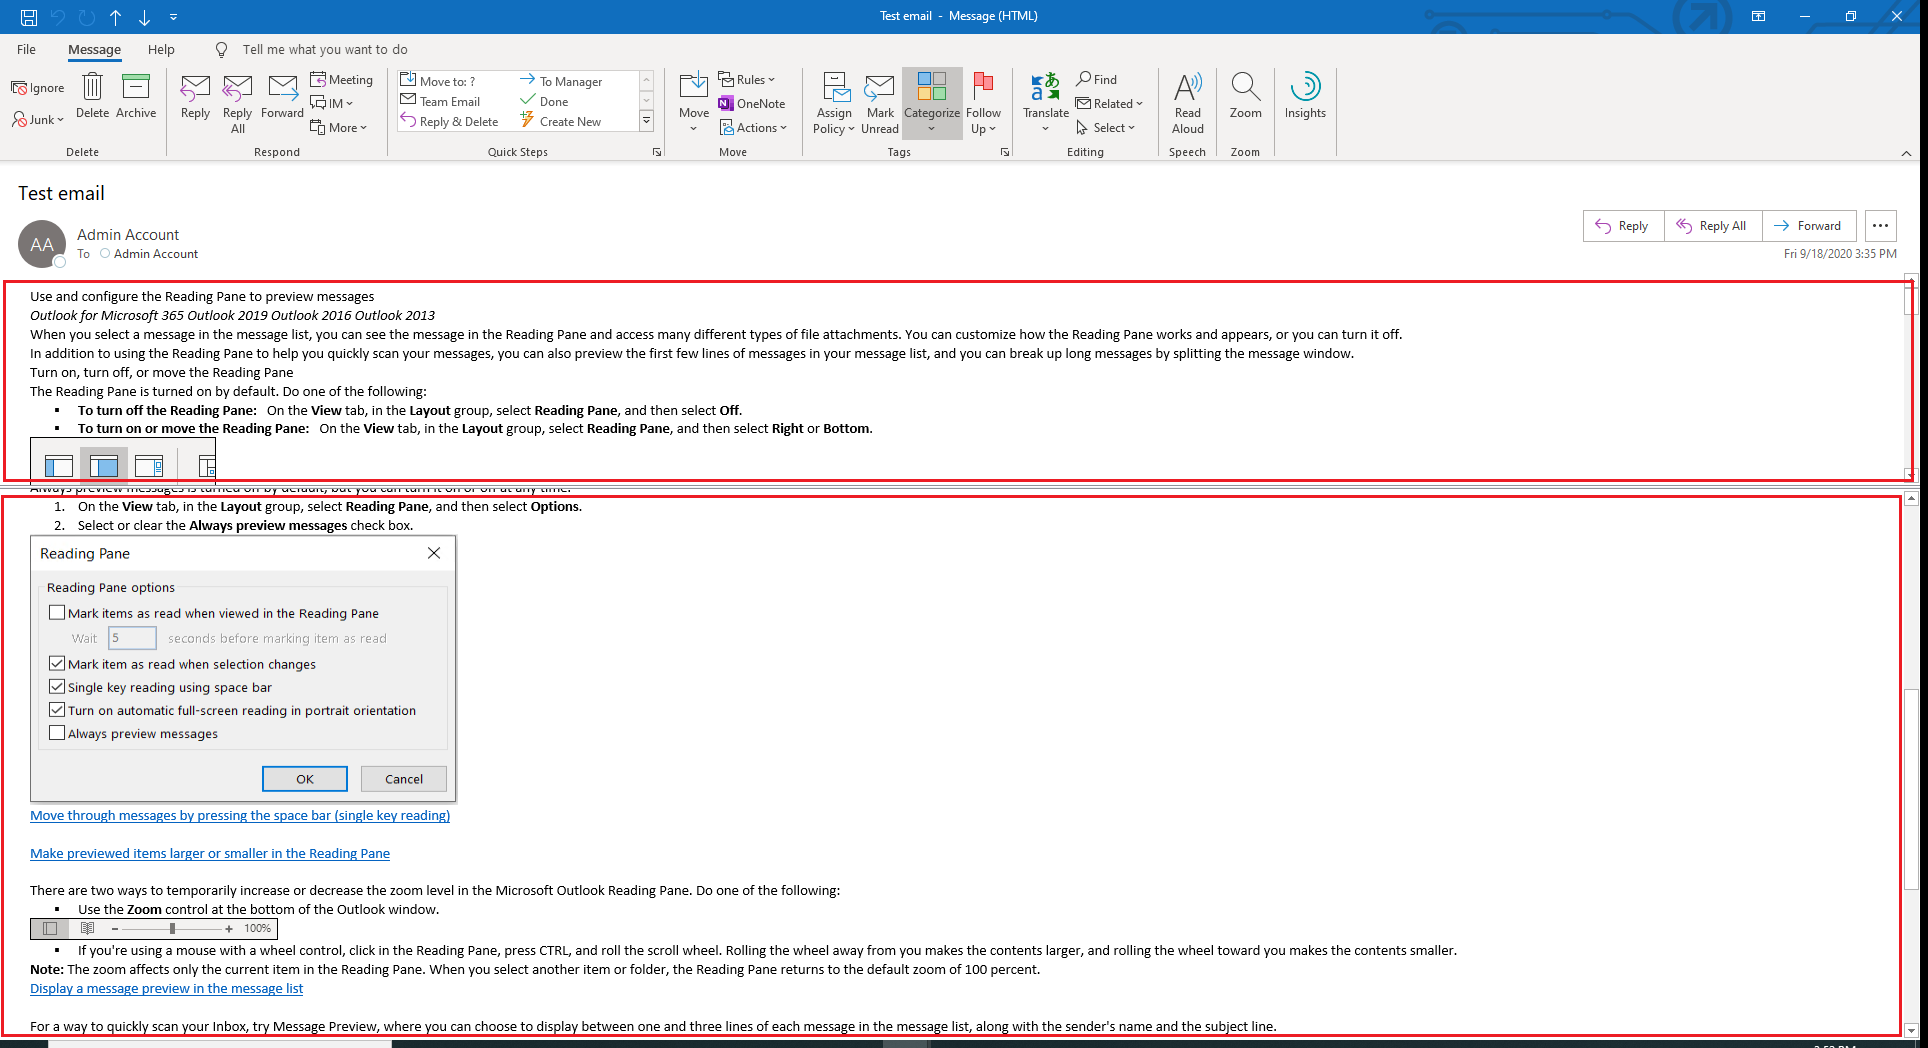This screenshot has width=1928, height=1048.
Task: Go to the next item with the down arrow
Action: coord(145,17)
